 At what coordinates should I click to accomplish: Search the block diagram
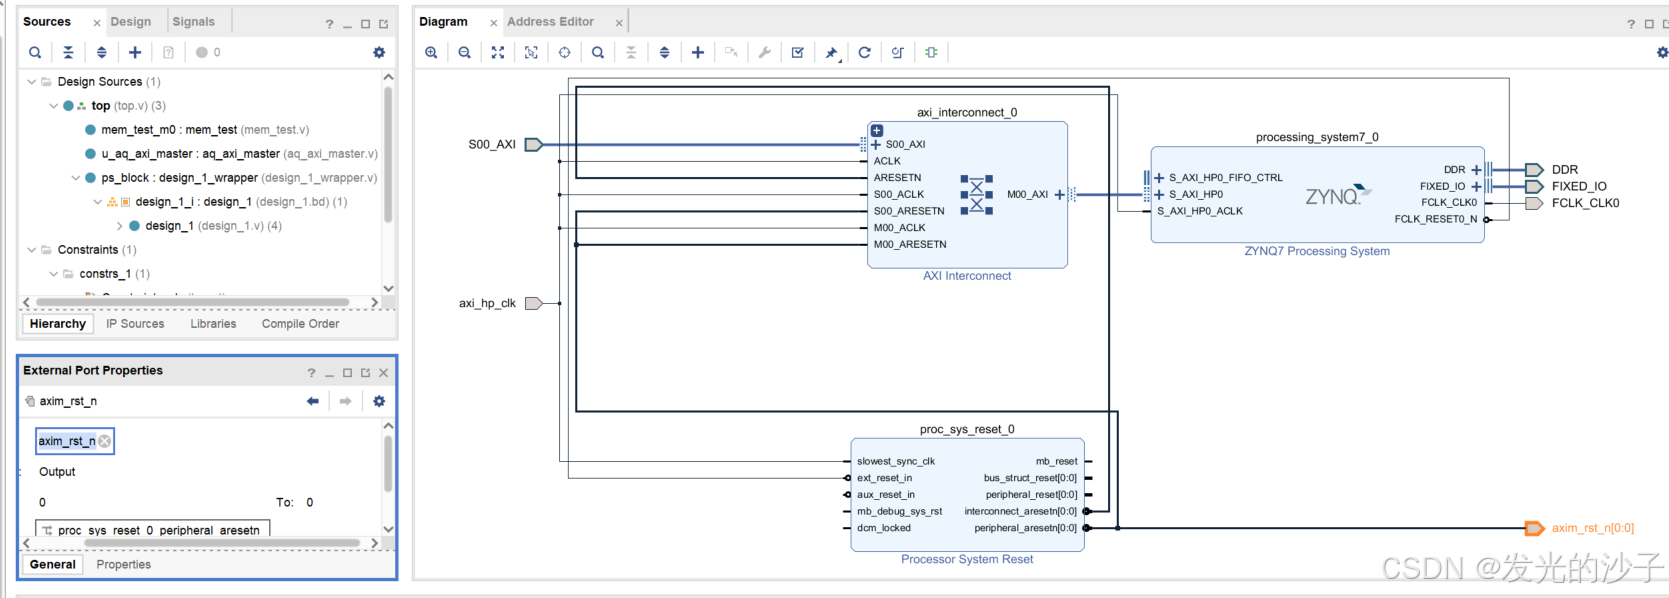pyautogui.click(x=598, y=52)
